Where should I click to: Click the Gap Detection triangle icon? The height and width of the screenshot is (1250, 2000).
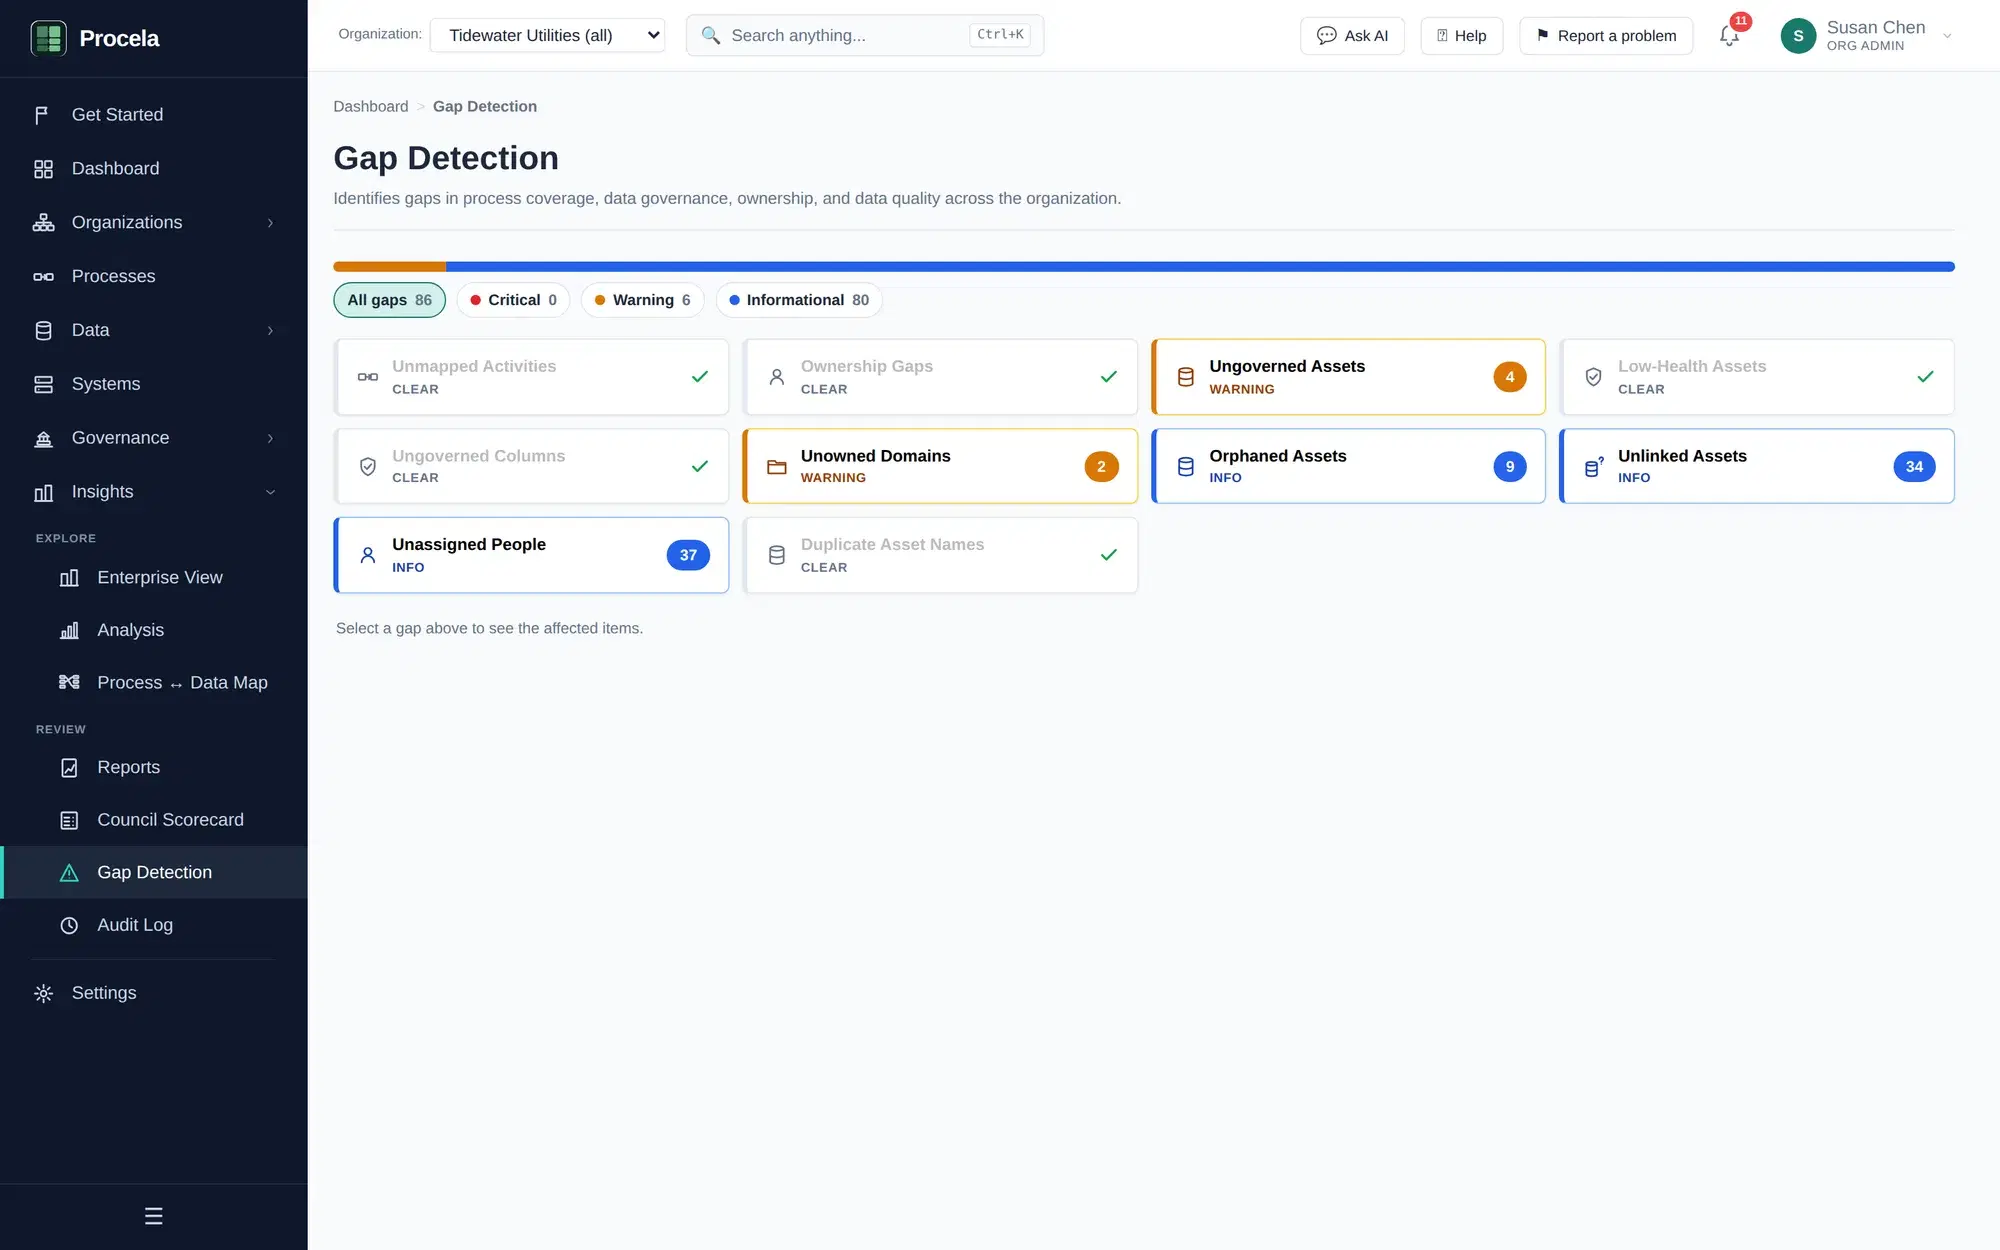[69, 873]
